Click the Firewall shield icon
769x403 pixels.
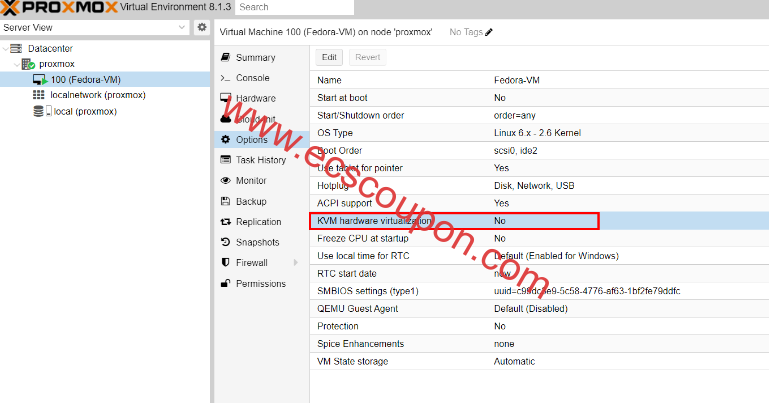click(225, 262)
